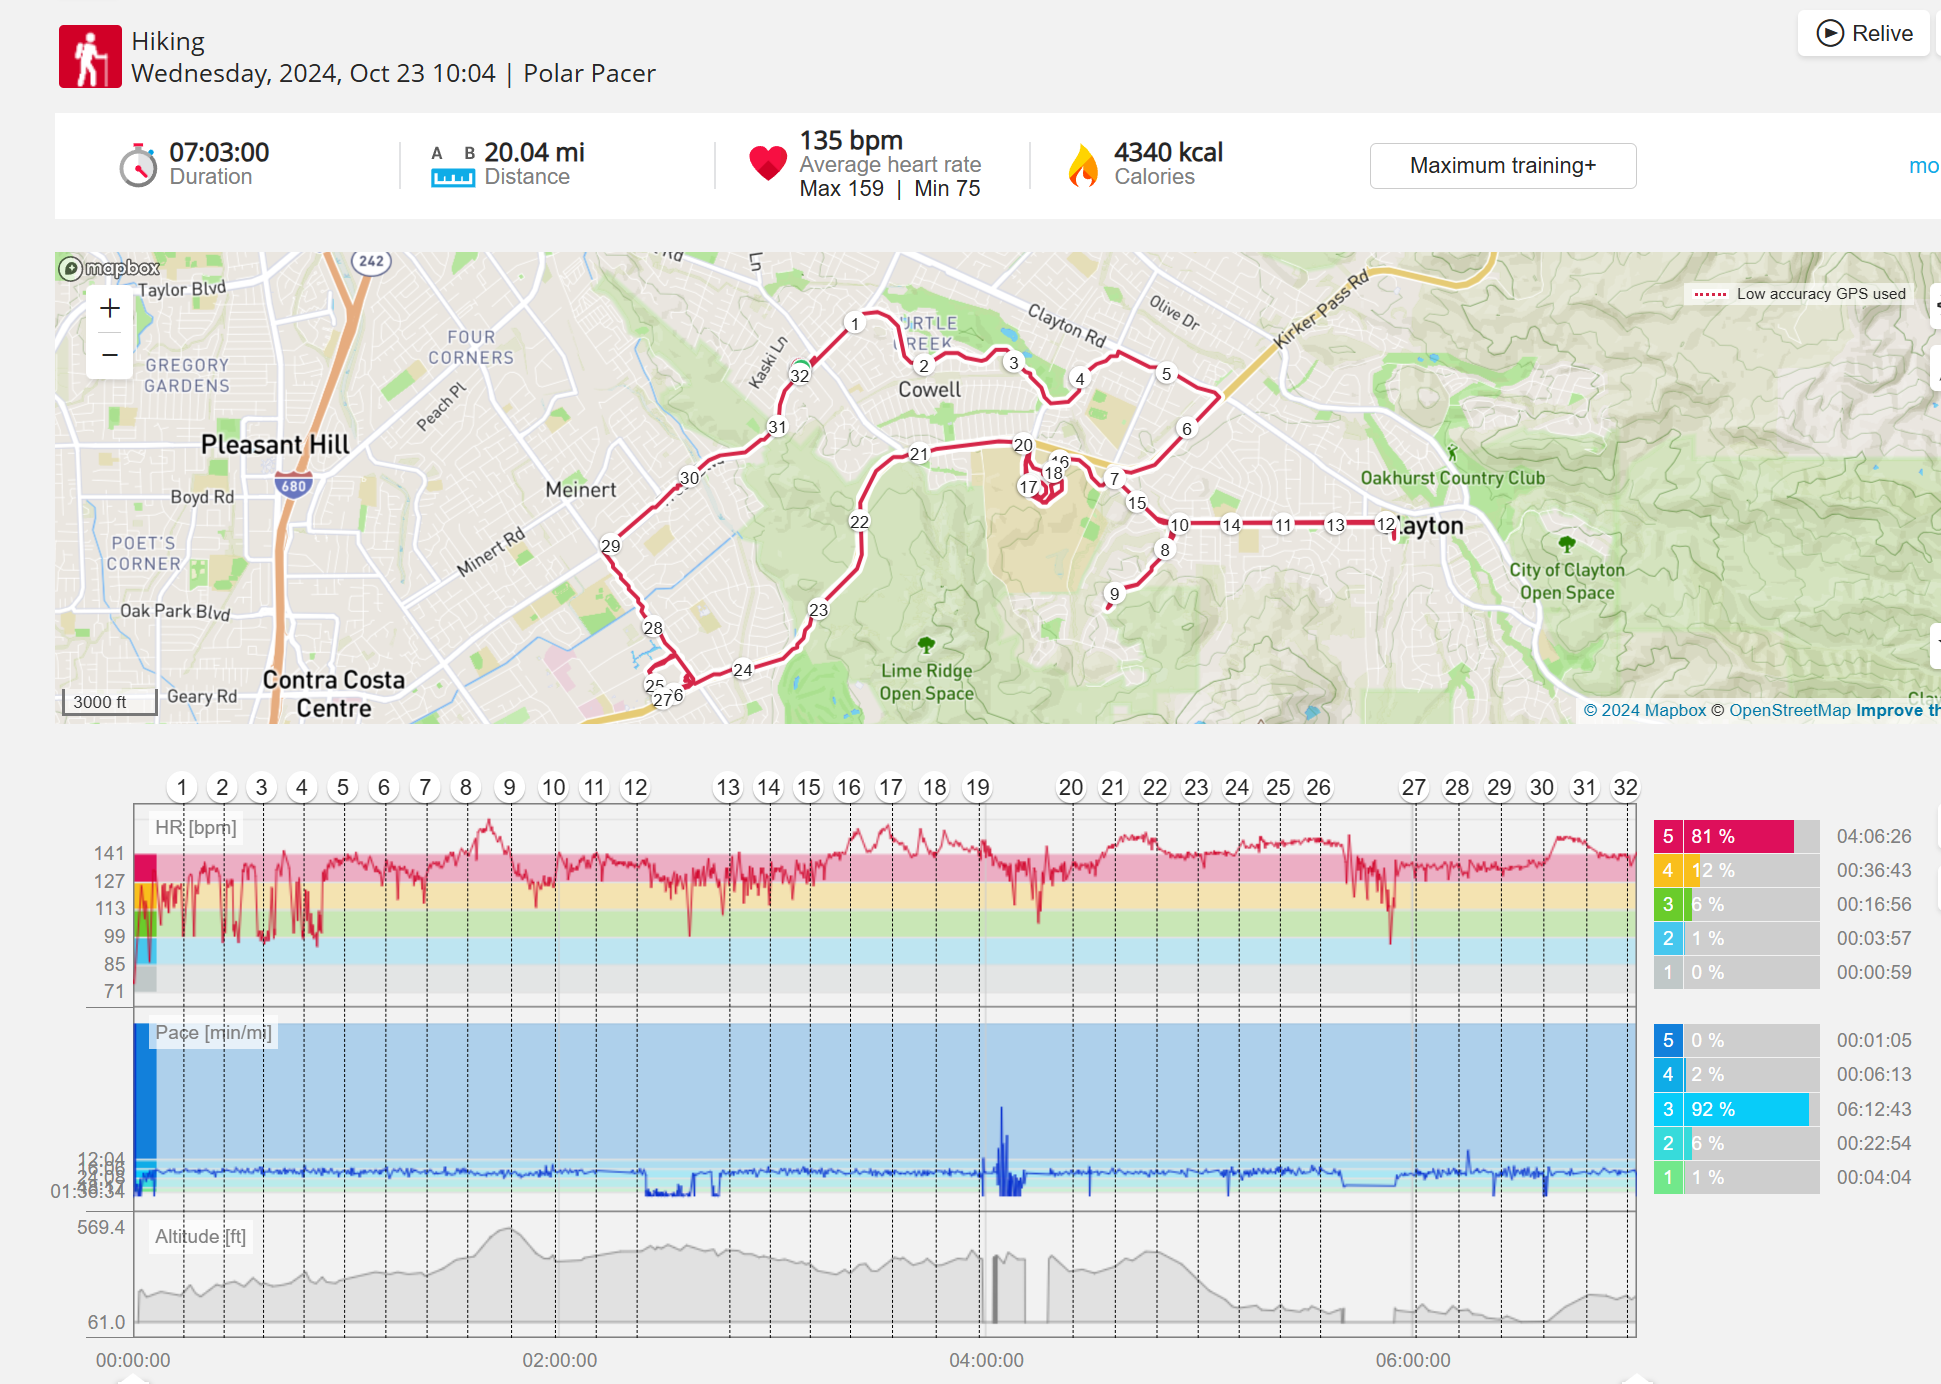Select lap 27 marker above the chart
The image size is (1941, 1384).
tap(1413, 788)
